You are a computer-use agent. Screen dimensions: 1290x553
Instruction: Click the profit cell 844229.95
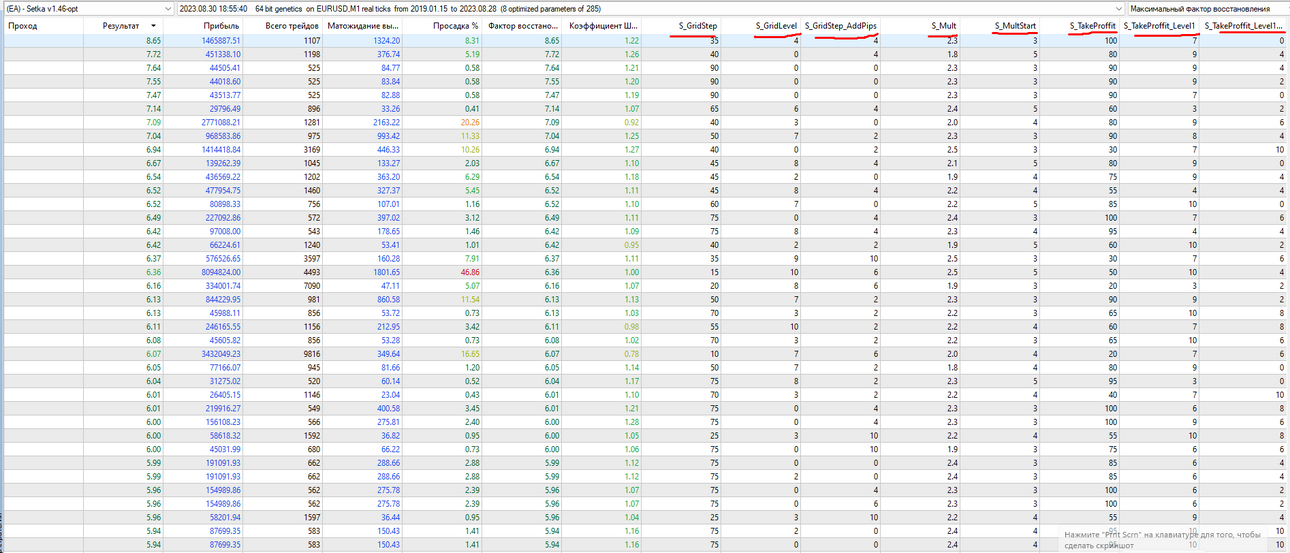(x=218, y=297)
